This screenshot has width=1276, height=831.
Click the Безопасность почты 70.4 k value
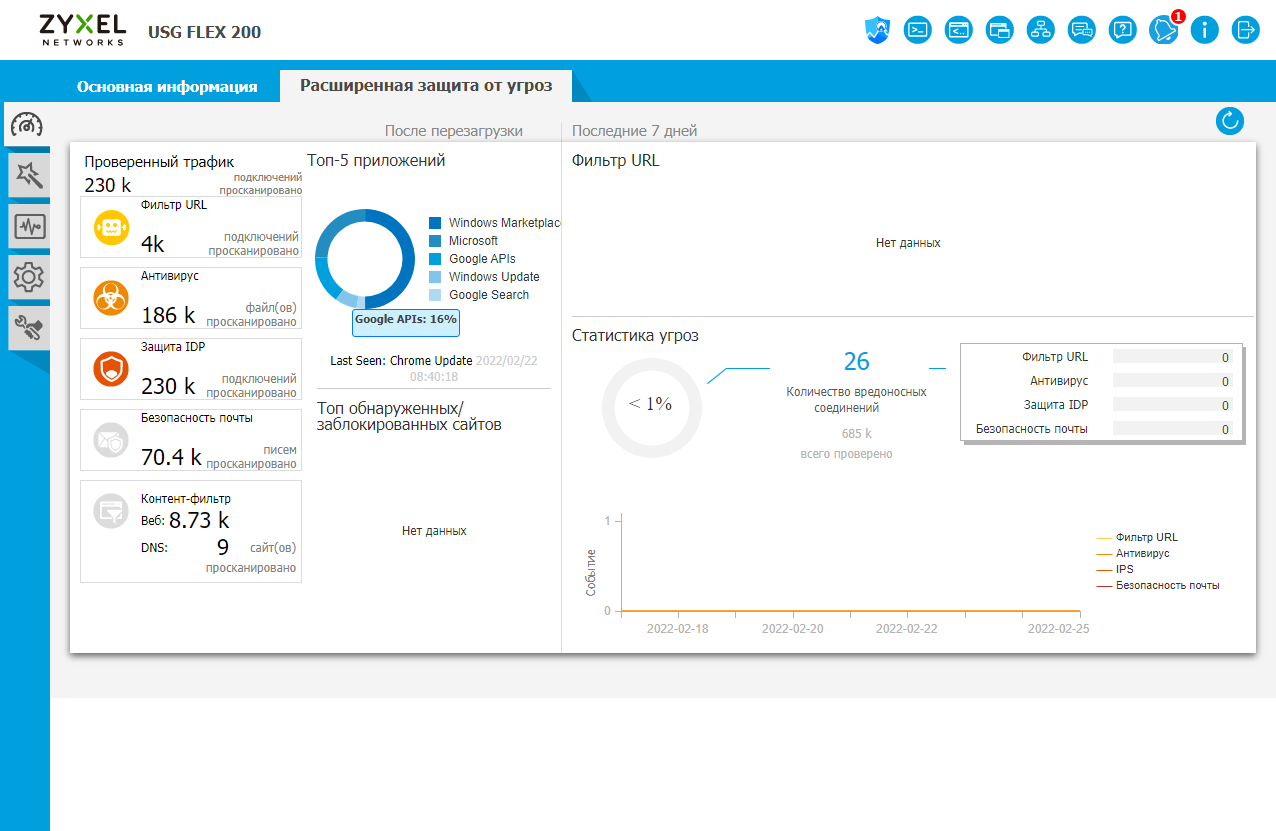[171, 458]
